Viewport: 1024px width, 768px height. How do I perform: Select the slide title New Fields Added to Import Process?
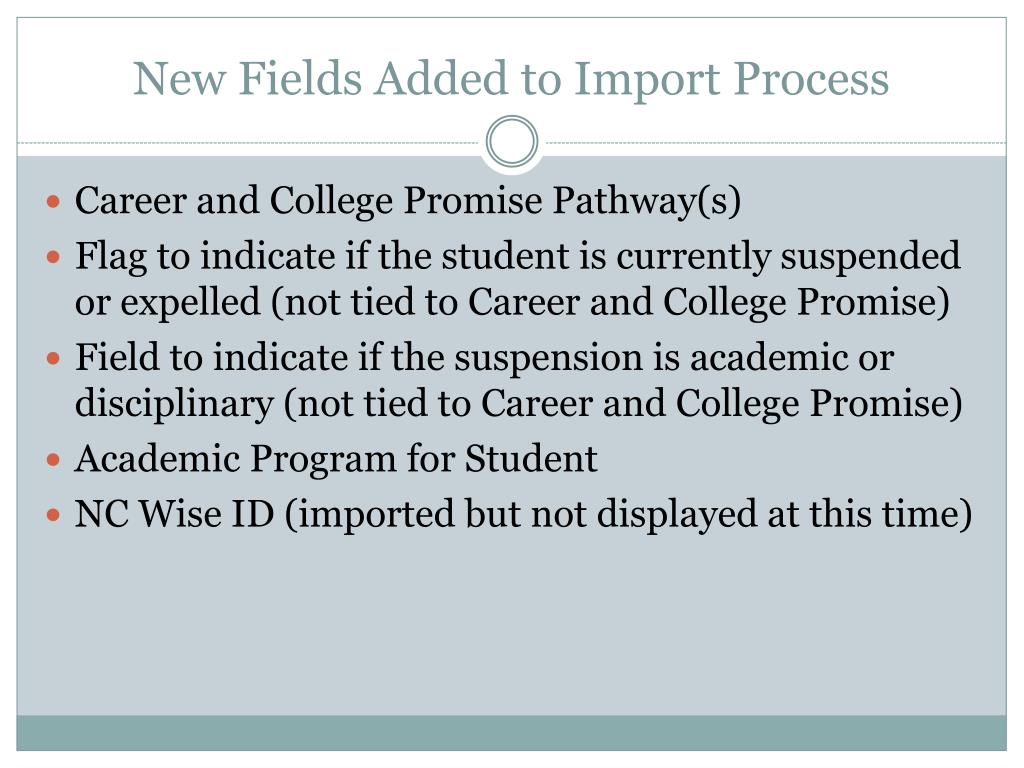[511, 79]
